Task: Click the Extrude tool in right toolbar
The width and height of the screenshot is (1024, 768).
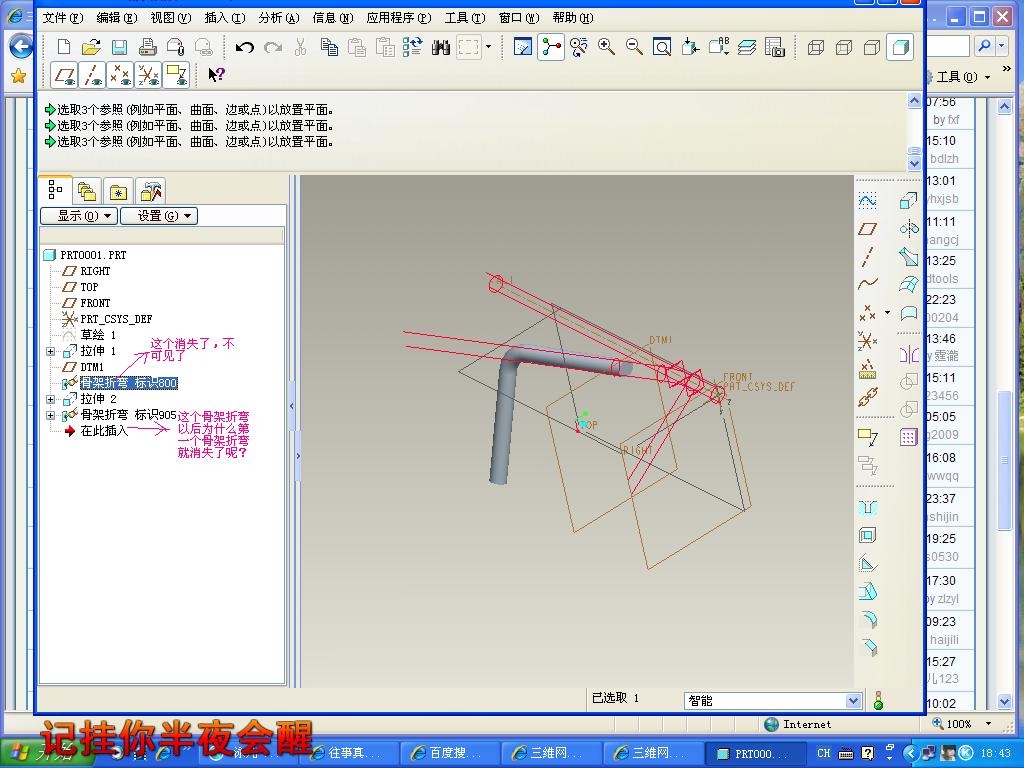Action: pyautogui.click(x=908, y=201)
